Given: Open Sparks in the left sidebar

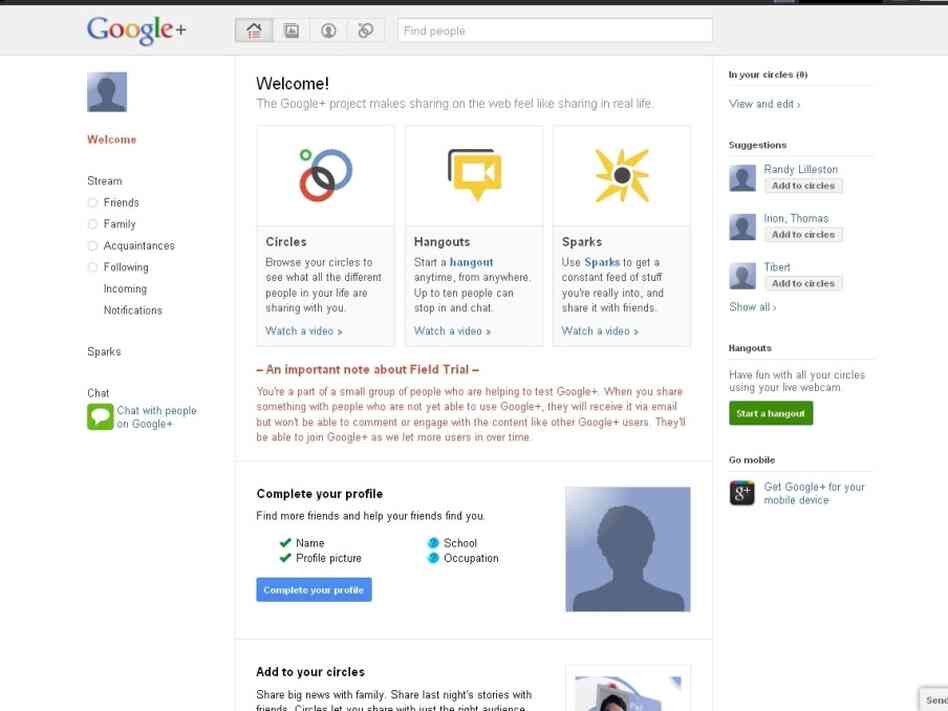Looking at the screenshot, I should click(x=104, y=352).
